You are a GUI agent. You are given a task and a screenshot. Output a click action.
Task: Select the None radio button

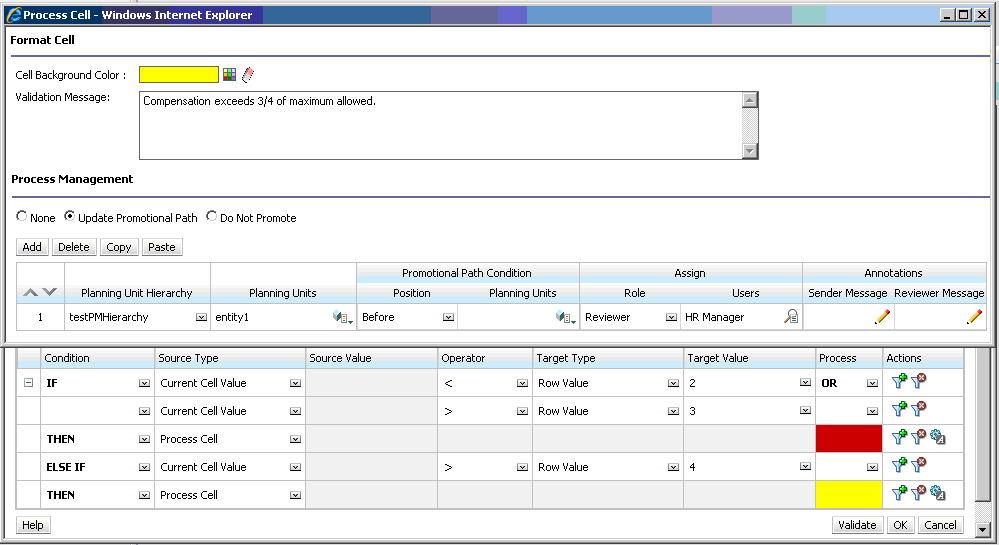(22, 217)
